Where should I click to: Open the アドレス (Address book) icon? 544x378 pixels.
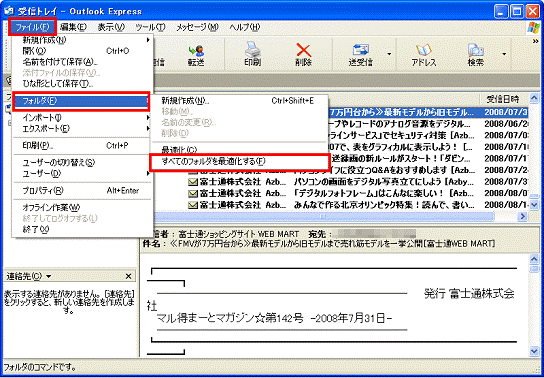point(424,55)
